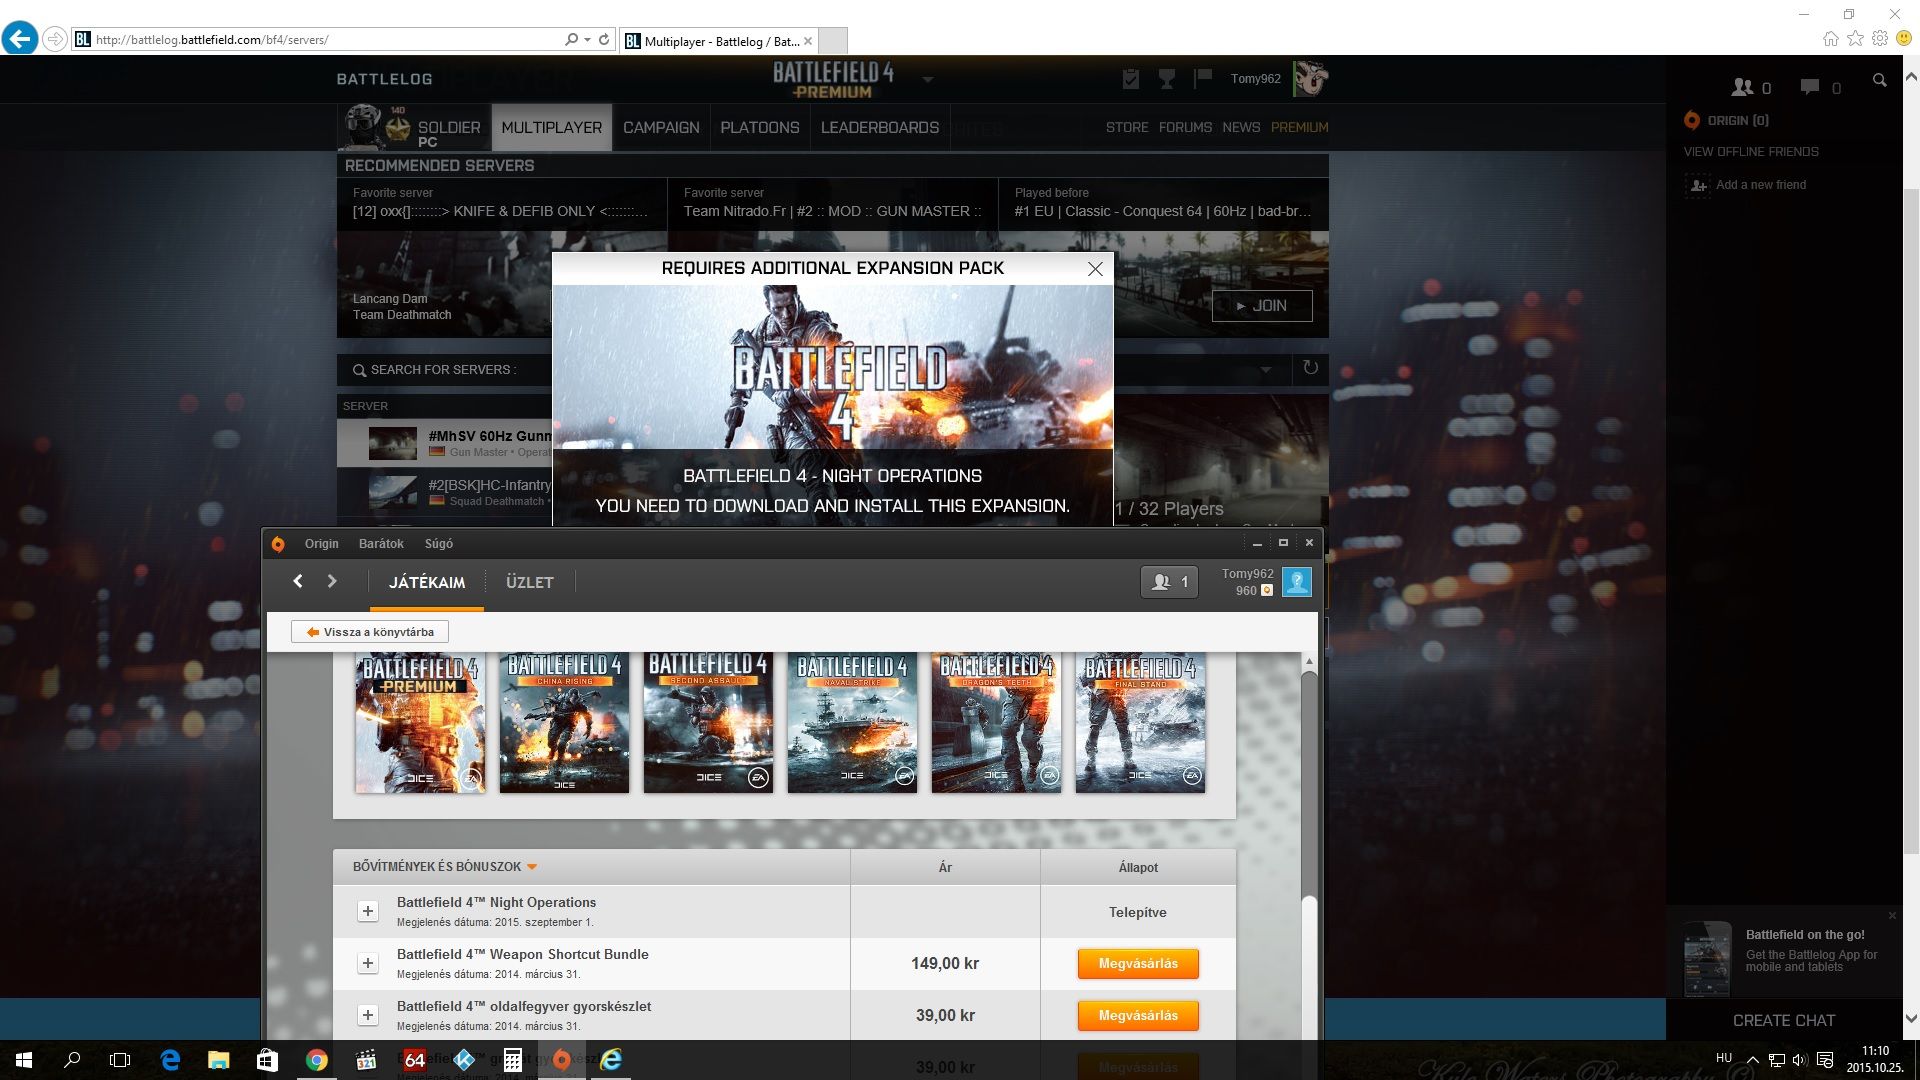Click Megvásárlás for the Weapon Shortcut Bundle
Viewport: 1920px width, 1080px height.
(1137, 963)
